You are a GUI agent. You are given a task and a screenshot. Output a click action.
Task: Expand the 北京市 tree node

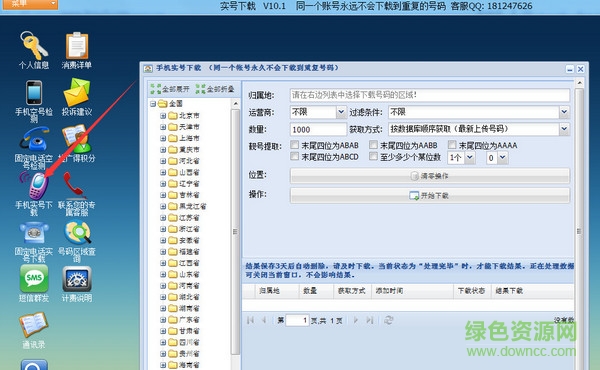tap(163, 116)
